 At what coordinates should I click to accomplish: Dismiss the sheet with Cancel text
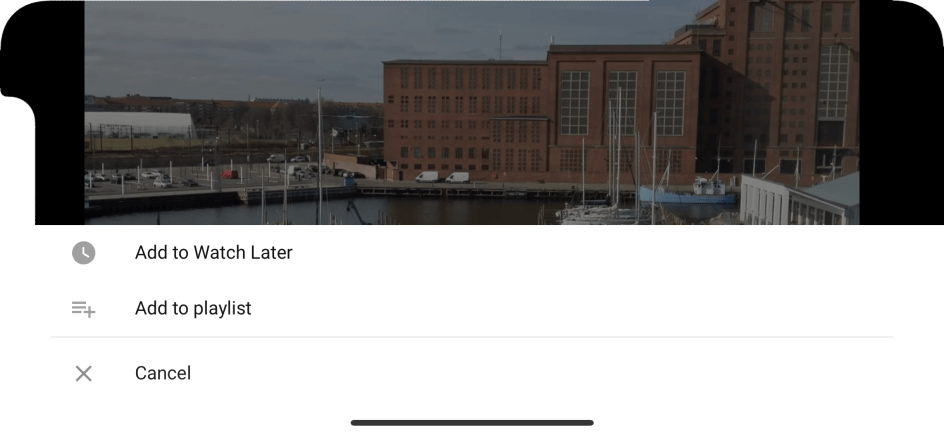(163, 373)
